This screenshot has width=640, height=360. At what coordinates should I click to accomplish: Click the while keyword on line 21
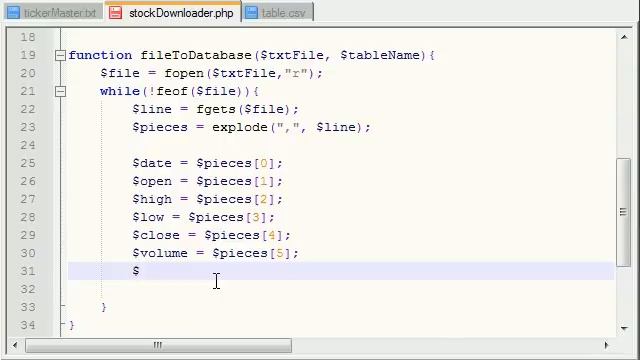pyautogui.click(x=120, y=91)
